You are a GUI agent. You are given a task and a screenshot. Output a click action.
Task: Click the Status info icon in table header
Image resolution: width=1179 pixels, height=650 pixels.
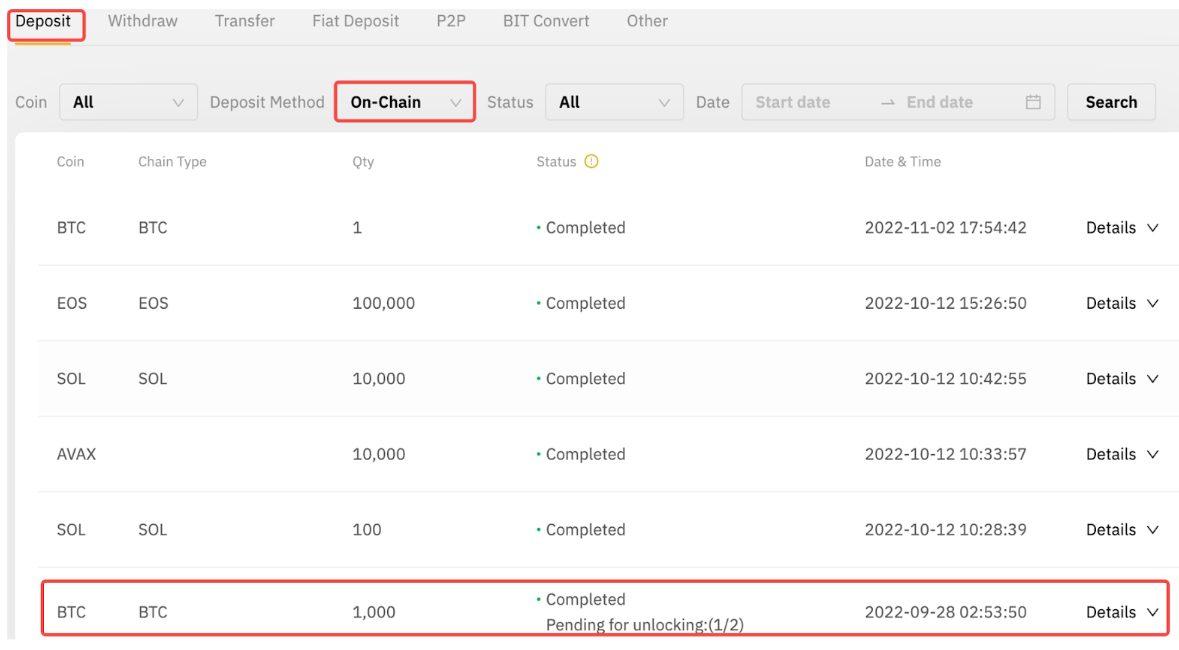coord(591,162)
